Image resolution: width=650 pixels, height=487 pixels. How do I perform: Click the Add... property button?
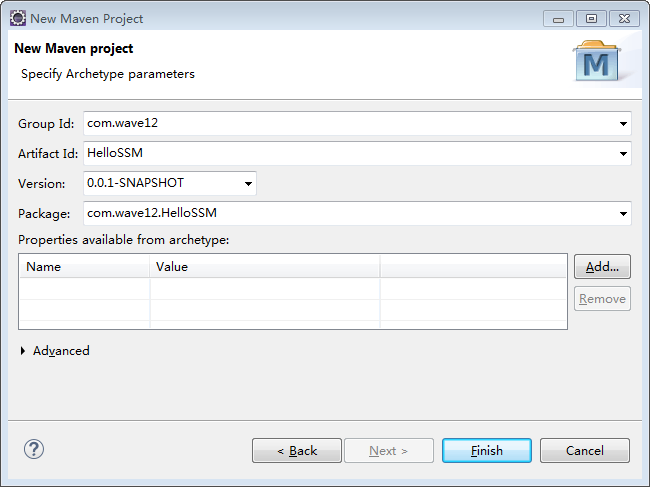point(602,267)
